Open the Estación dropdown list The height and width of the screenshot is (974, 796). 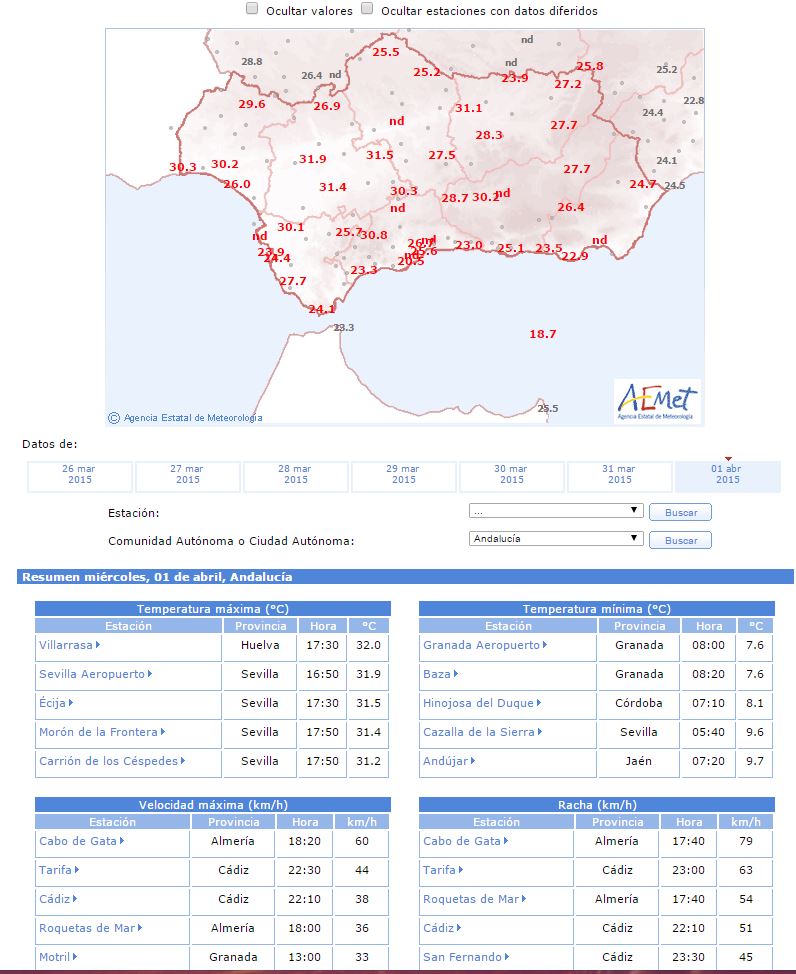click(556, 511)
